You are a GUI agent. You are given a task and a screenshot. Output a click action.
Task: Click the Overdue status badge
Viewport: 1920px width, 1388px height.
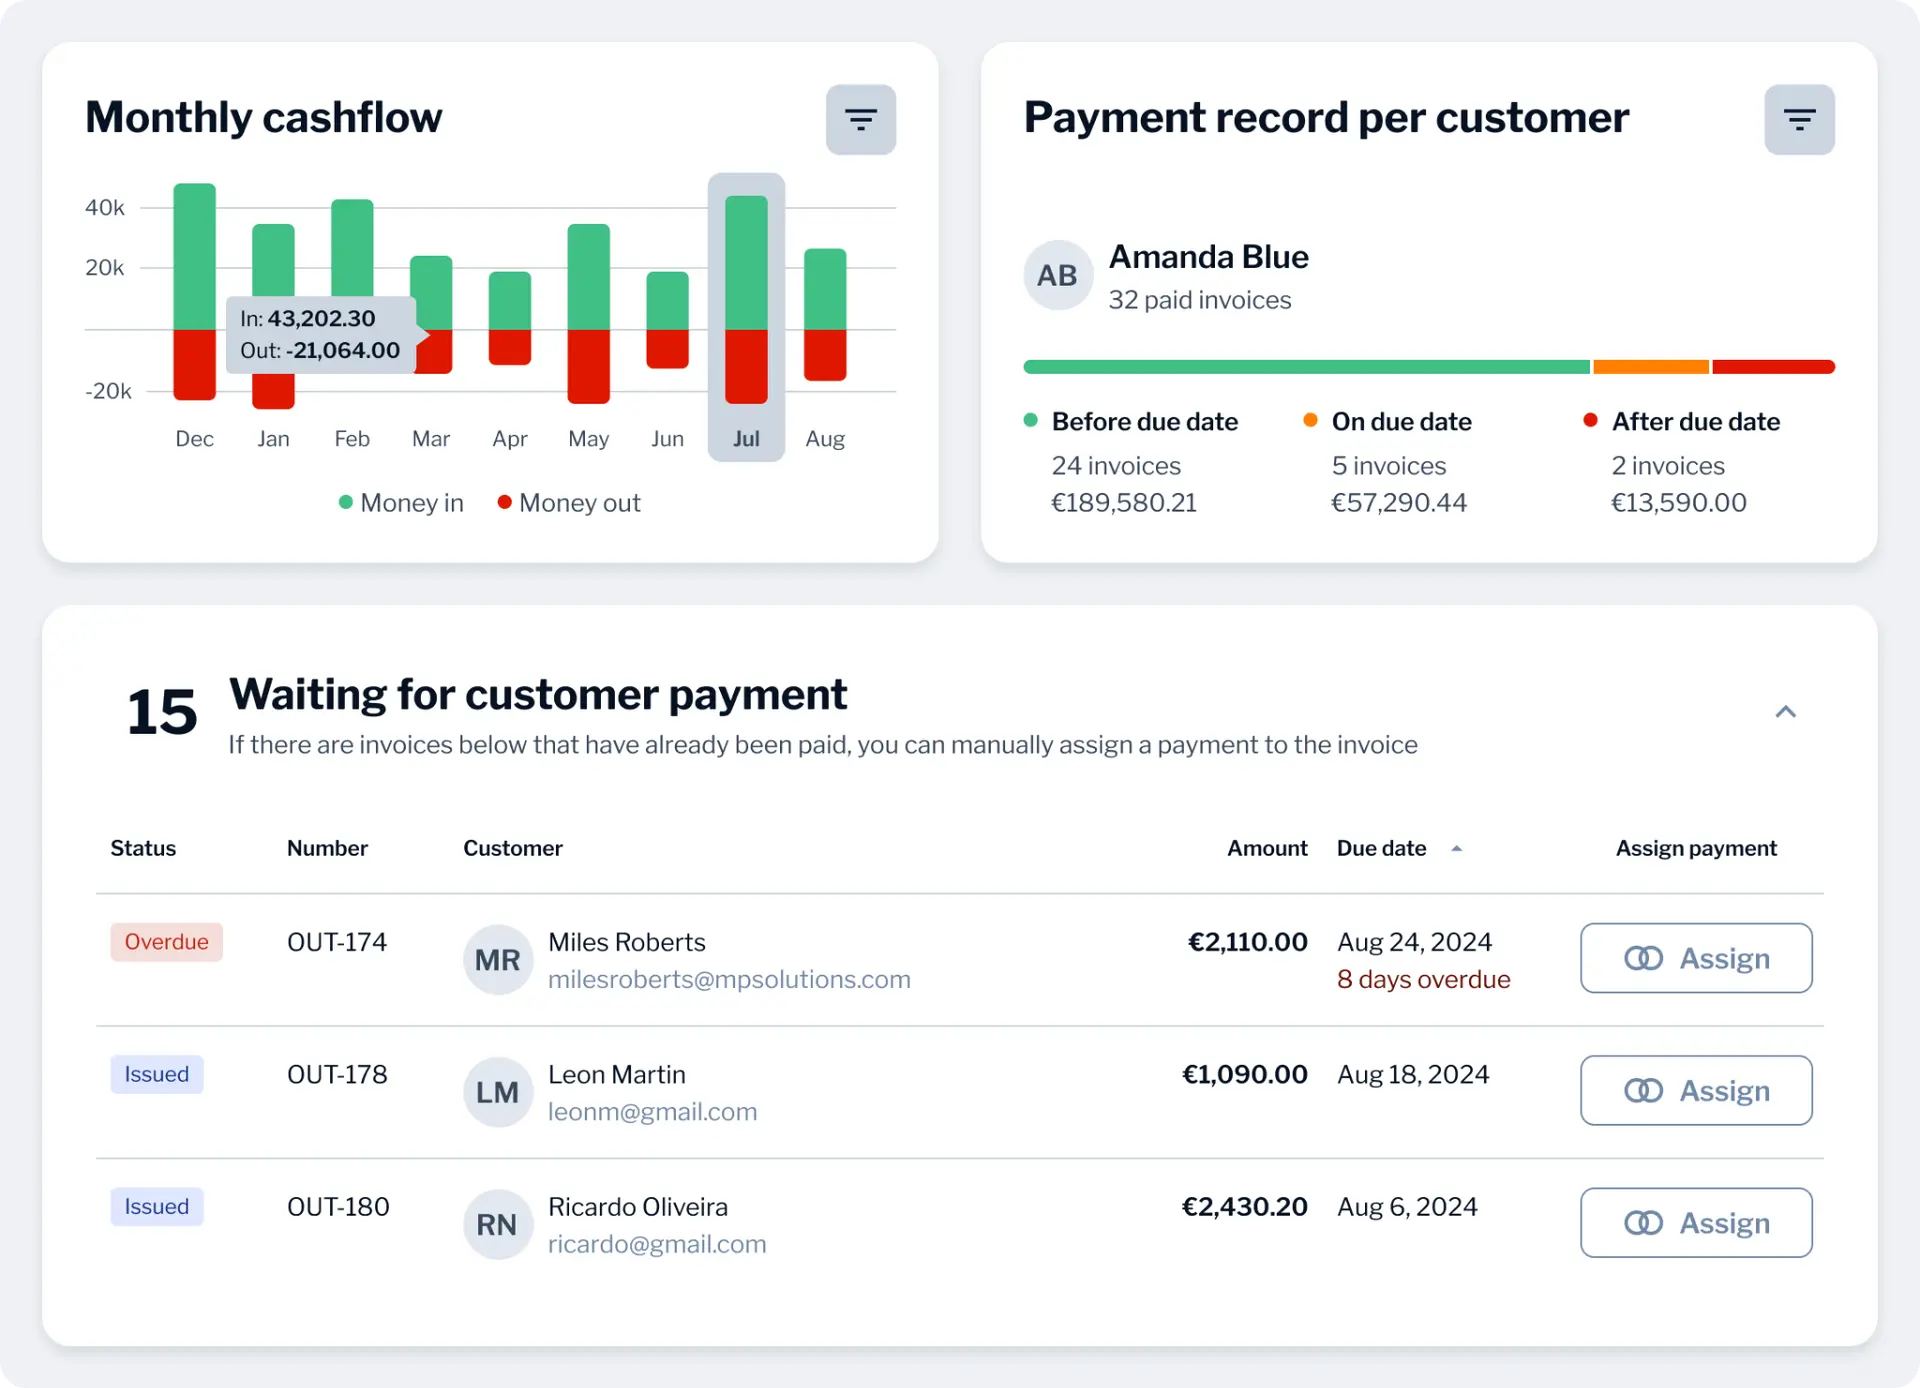[x=166, y=942]
